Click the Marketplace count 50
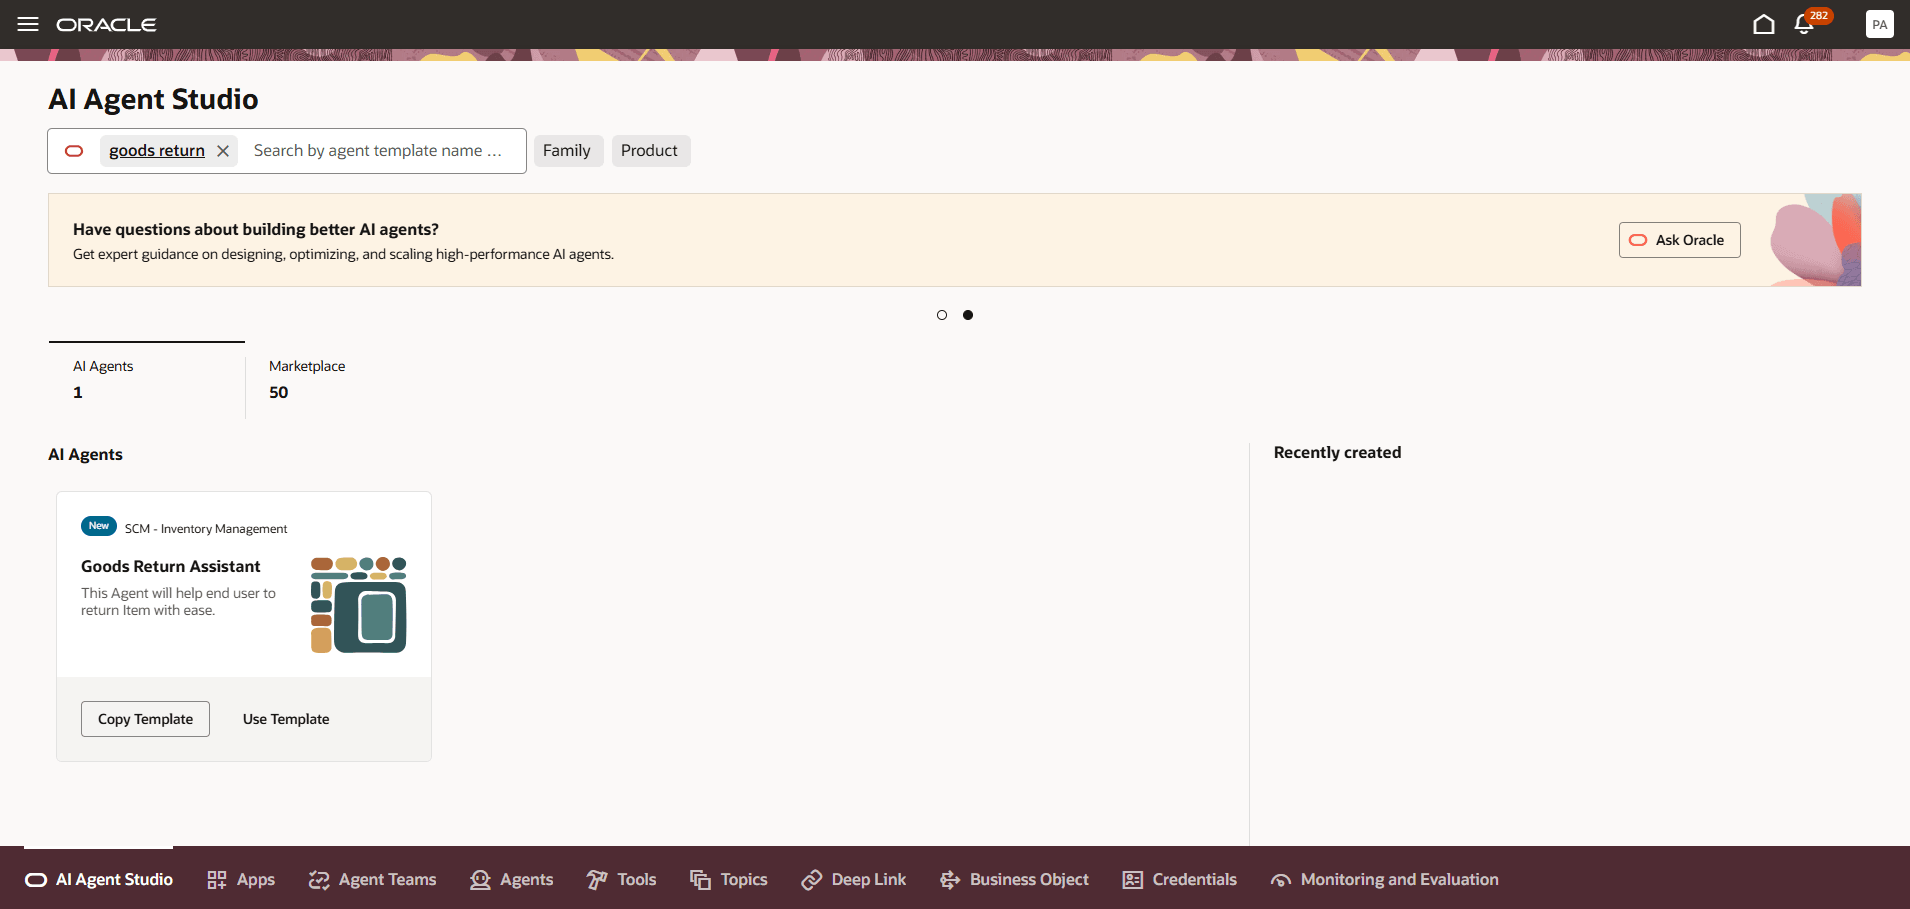 pyautogui.click(x=279, y=392)
